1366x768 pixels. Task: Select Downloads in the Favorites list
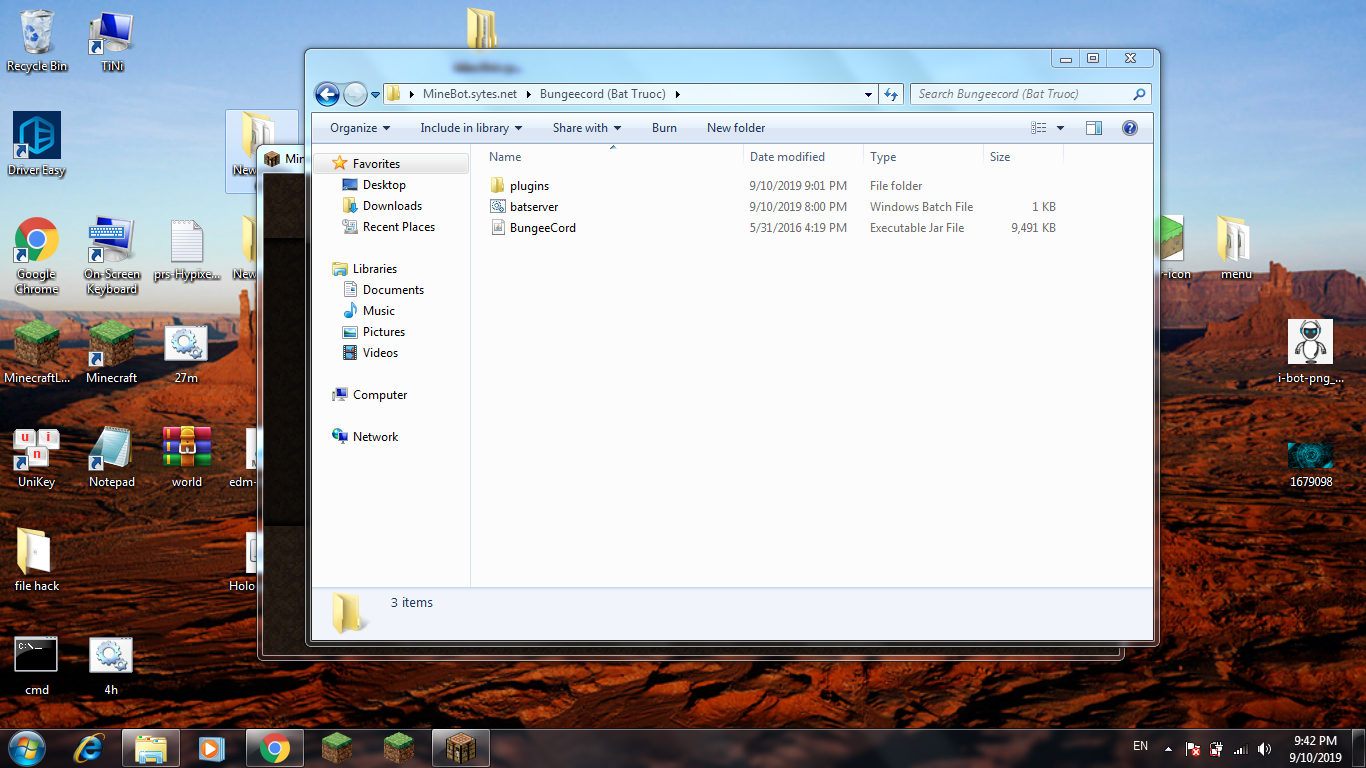pos(392,206)
